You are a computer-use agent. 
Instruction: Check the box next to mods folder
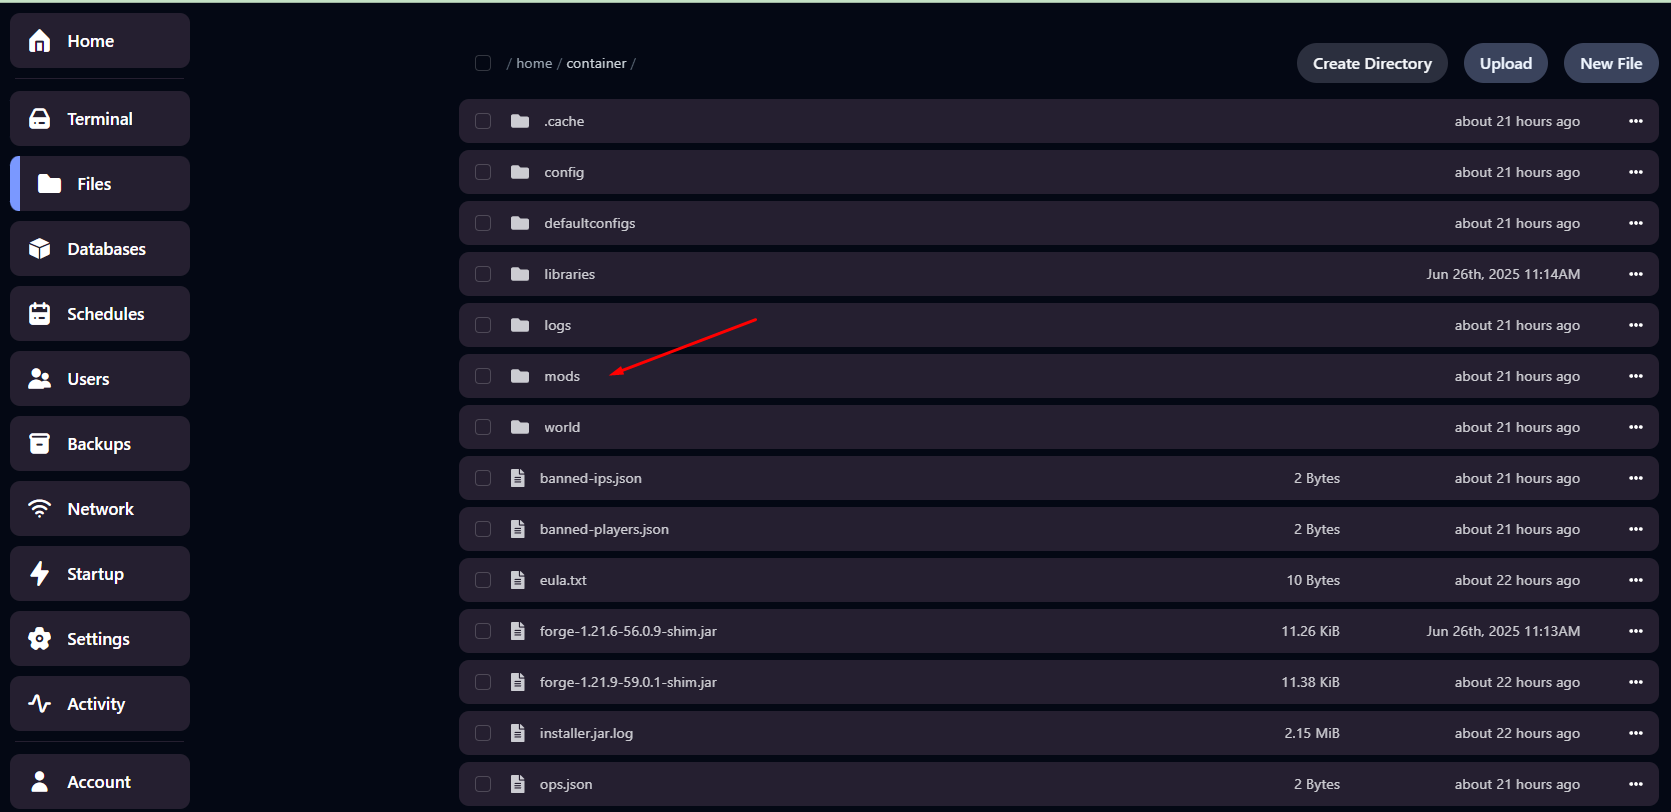coord(483,376)
